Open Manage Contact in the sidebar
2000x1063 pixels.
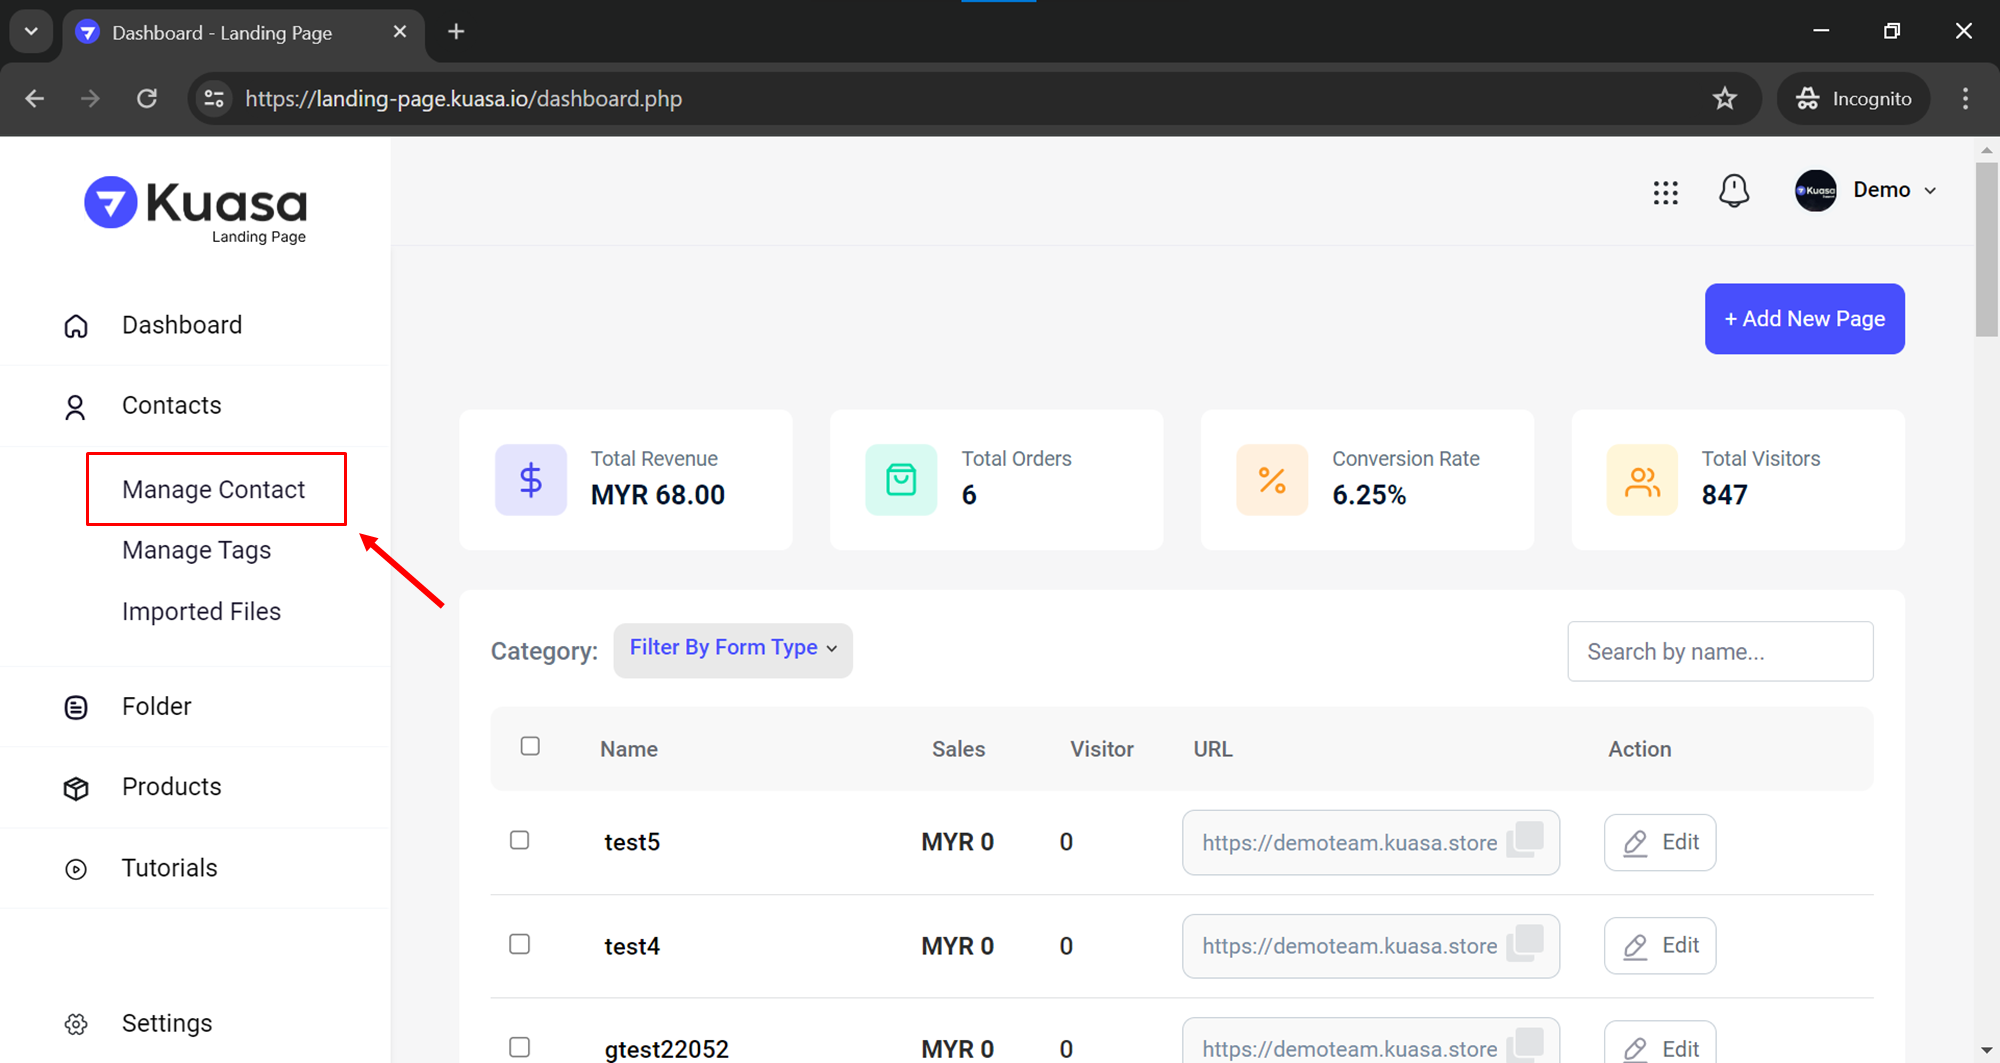pyautogui.click(x=214, y=489)
